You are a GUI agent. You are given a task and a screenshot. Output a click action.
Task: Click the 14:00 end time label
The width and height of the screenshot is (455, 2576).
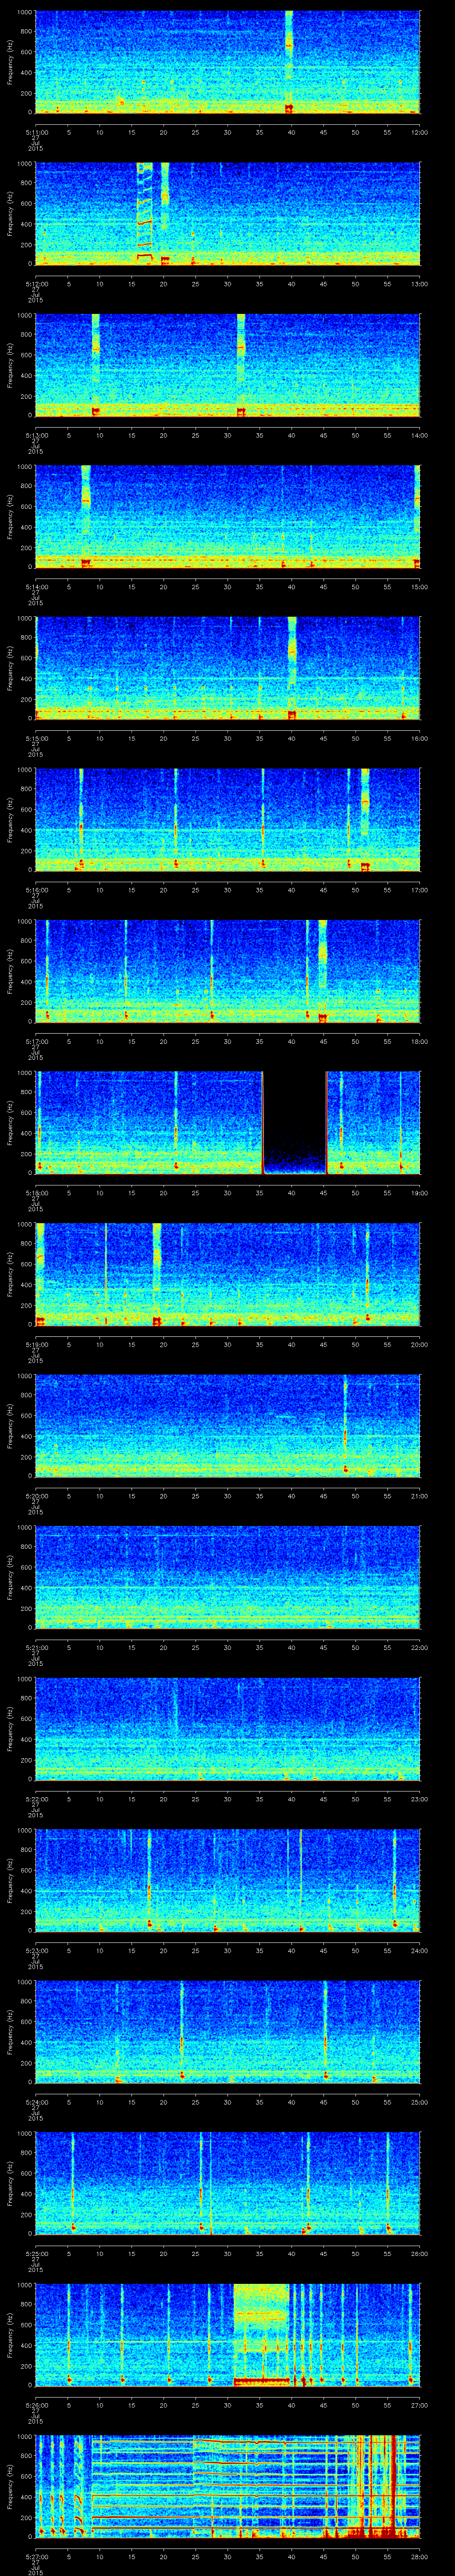(x=419, y=435)
